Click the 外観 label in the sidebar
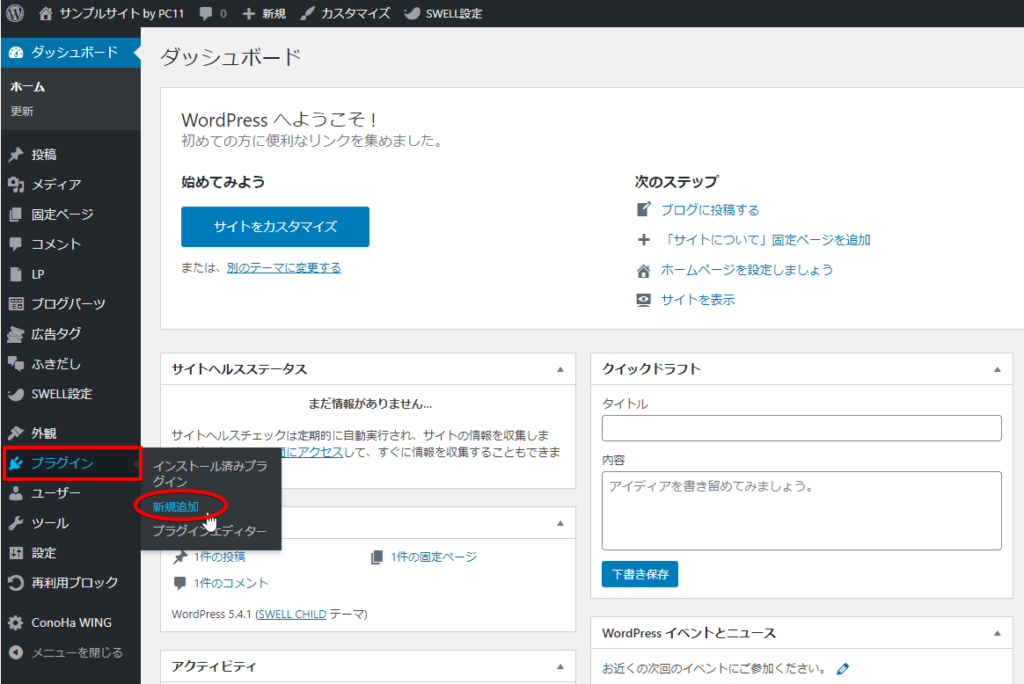 (x=44, y=433)
